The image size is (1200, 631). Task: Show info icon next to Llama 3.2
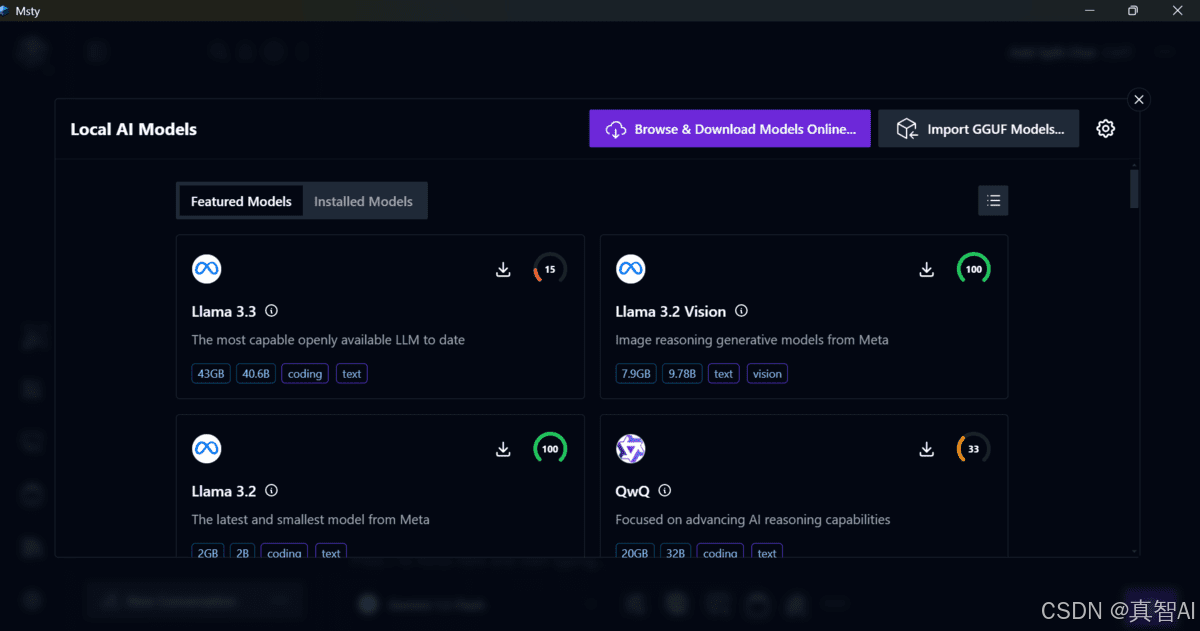coord(272,491)
